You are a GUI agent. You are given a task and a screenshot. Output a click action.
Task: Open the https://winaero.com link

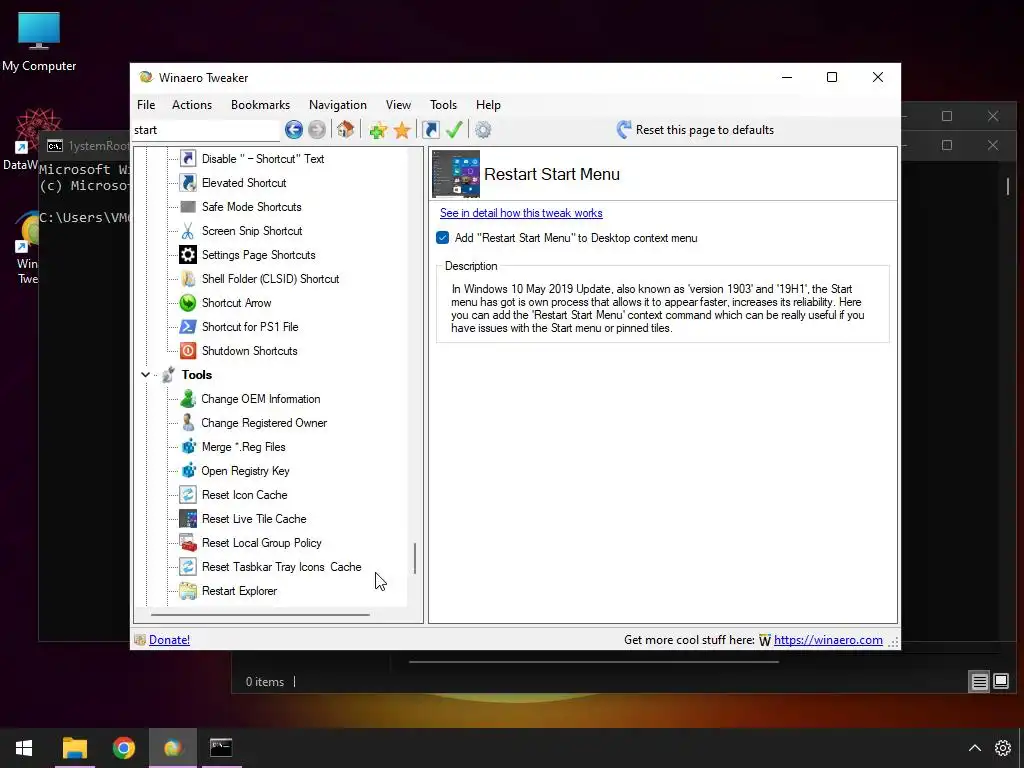pos(828,640)
